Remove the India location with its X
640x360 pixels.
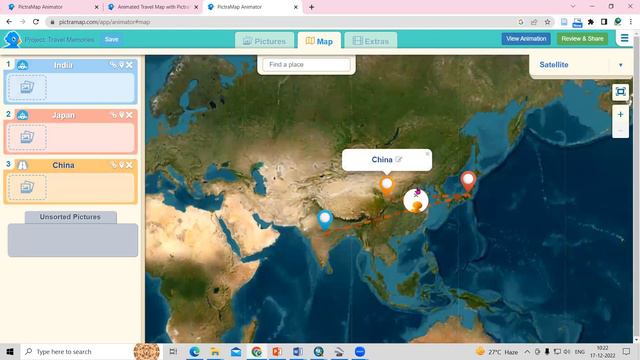coord(129,65)
